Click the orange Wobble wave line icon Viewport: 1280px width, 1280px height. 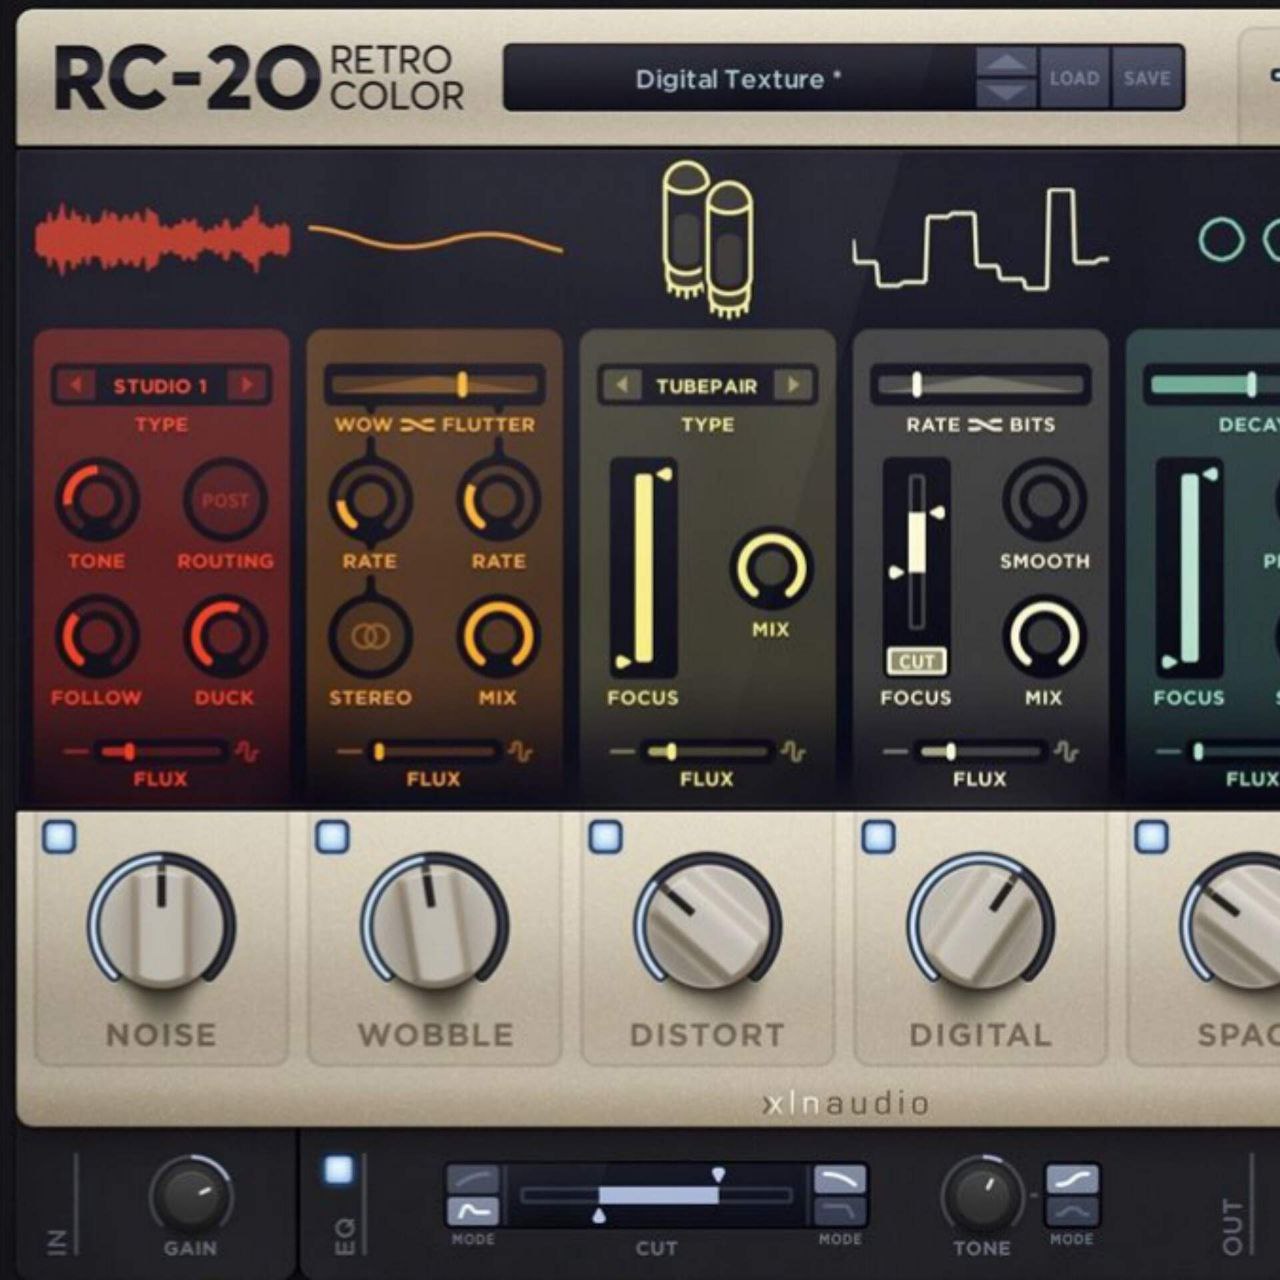[x=435, y=239]
